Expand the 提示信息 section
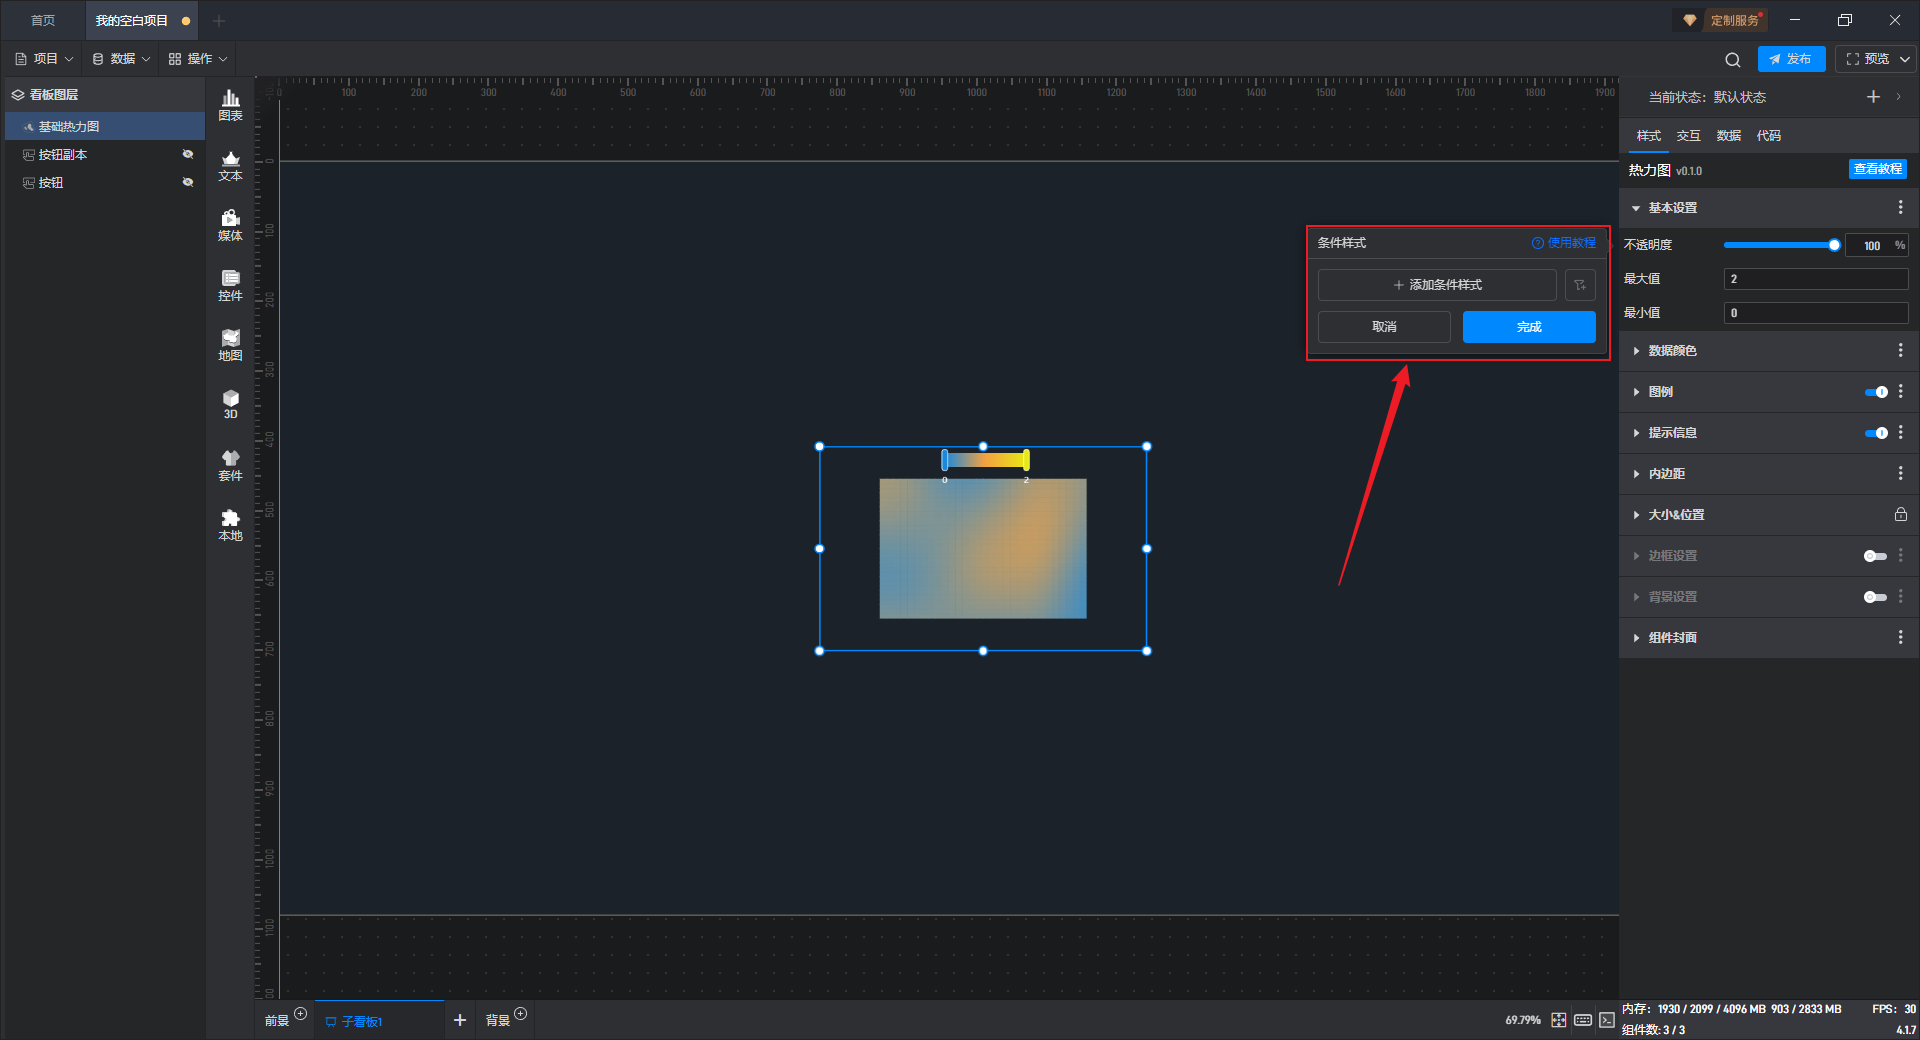This screenshot has height=1040, width=1920. pyautogui.click(x=1636, y=433)
